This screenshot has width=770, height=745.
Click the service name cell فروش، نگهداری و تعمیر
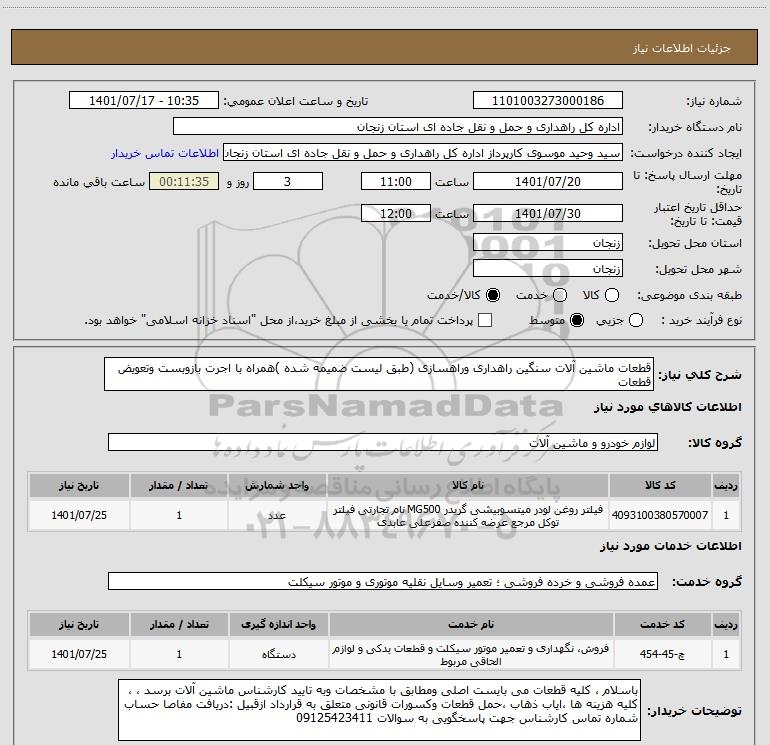tap(470, 654)
